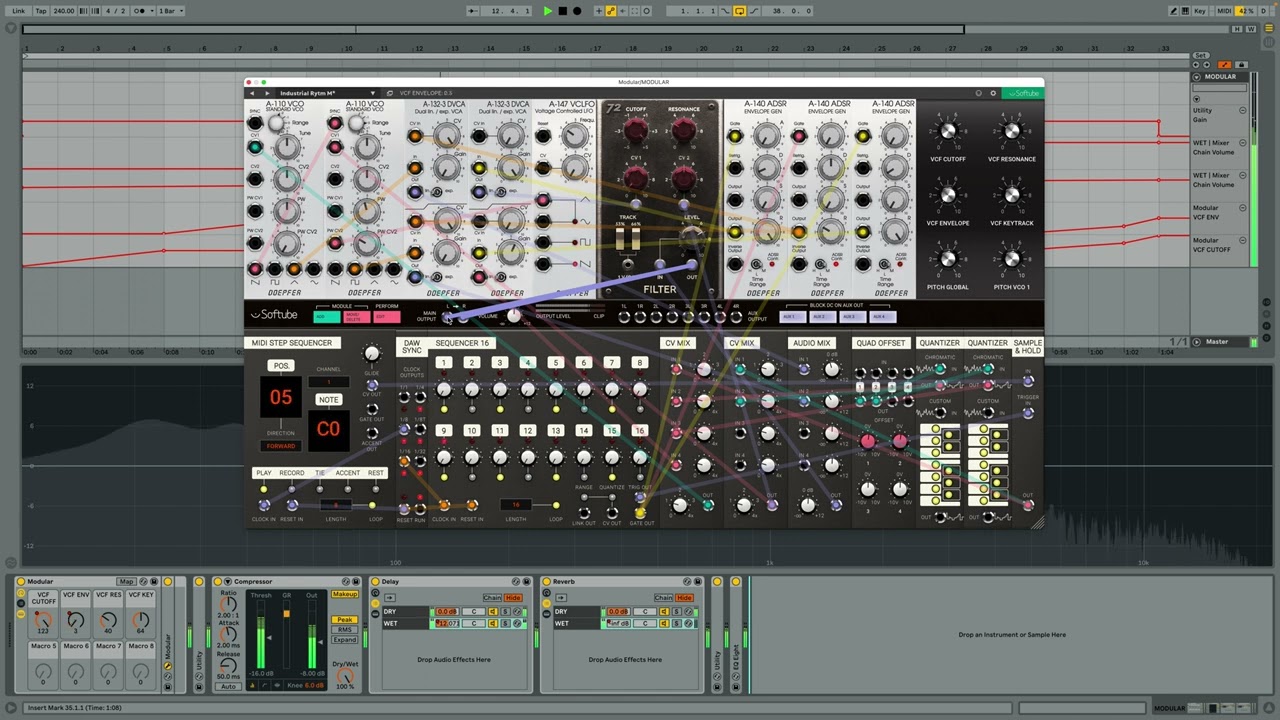Select the QUAD OFFSET module tab

880,343
